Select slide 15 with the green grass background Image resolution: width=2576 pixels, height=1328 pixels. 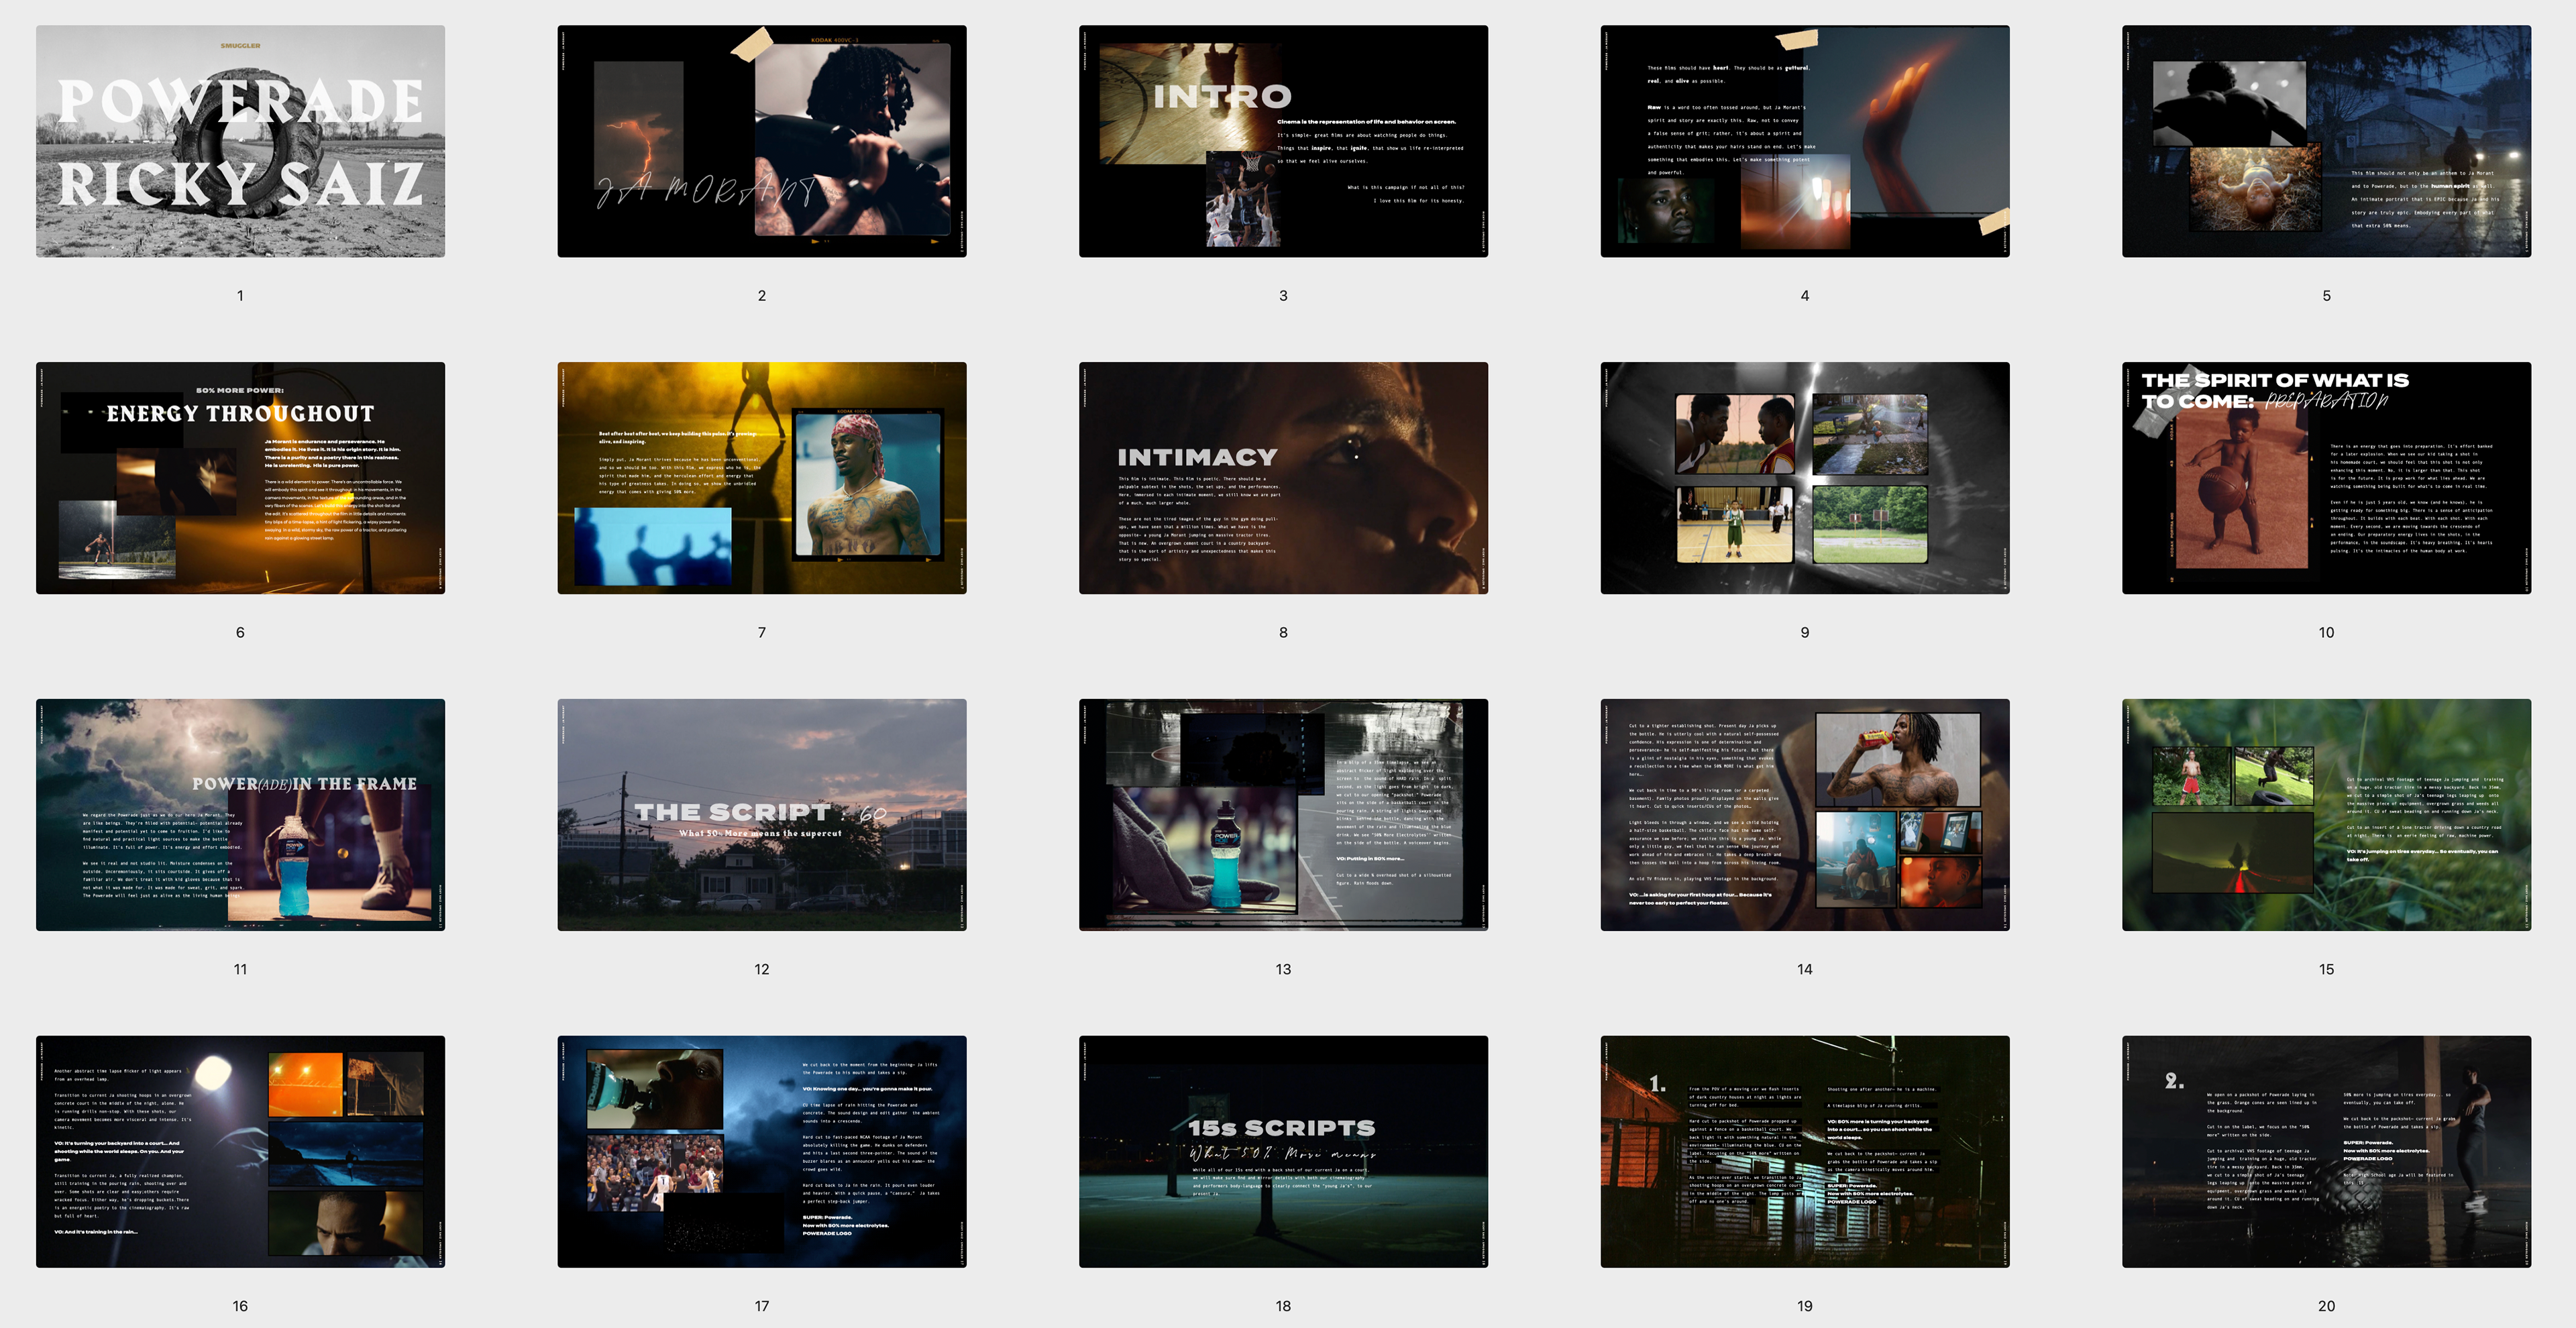(x=2326, y=815)
